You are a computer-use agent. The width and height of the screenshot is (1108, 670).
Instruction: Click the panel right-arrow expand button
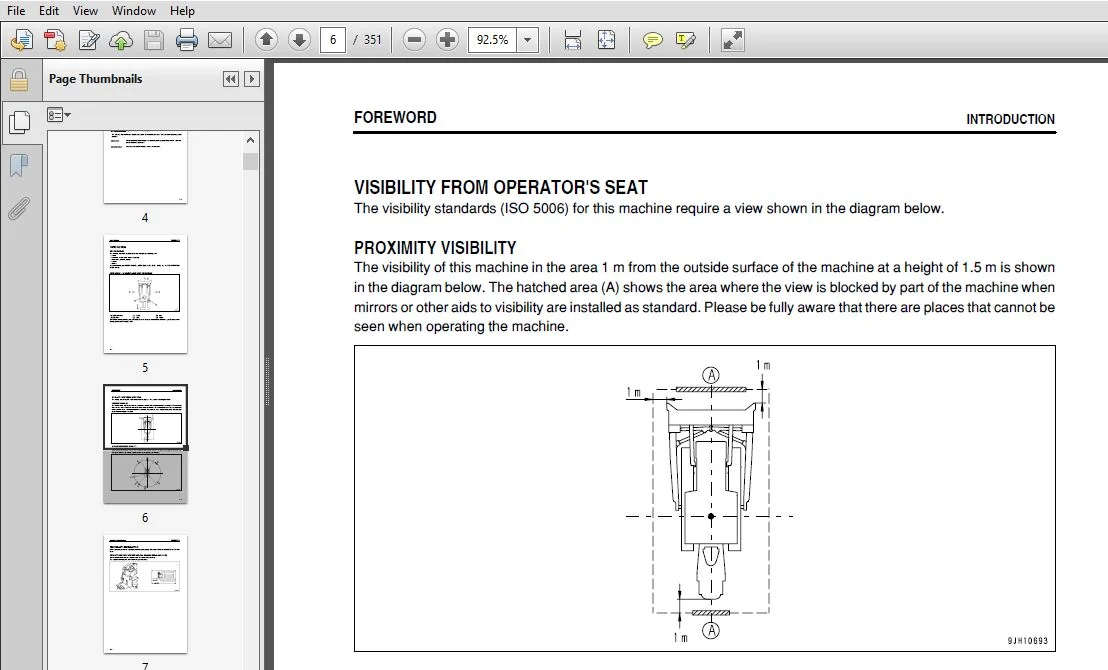(x=252, y=79)
